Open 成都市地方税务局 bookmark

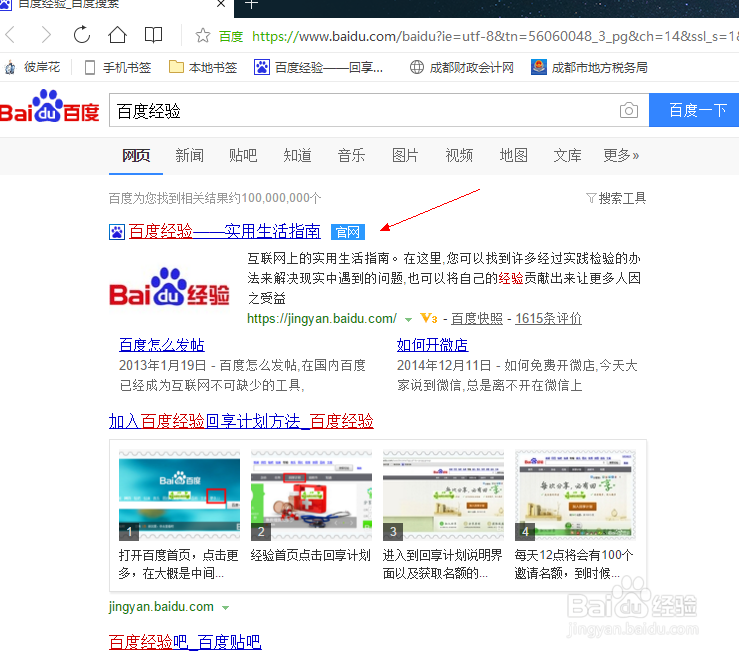coord(589,67)
